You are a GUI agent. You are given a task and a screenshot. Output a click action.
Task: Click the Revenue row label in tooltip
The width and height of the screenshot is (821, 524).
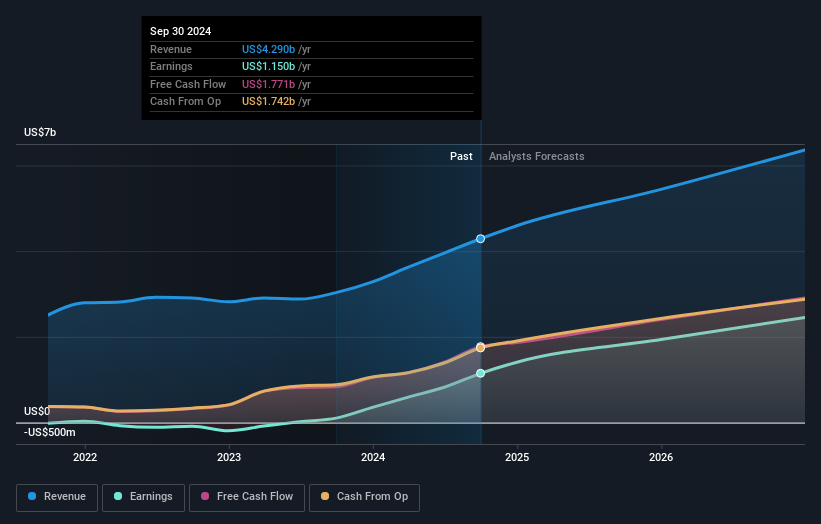pos(171,49)
